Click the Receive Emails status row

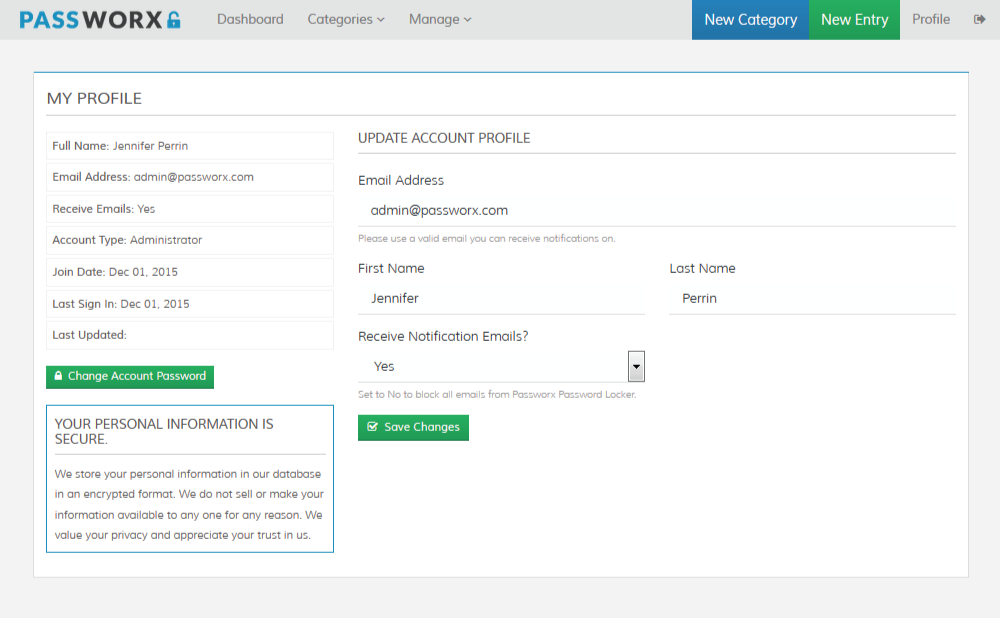point(189,209)
